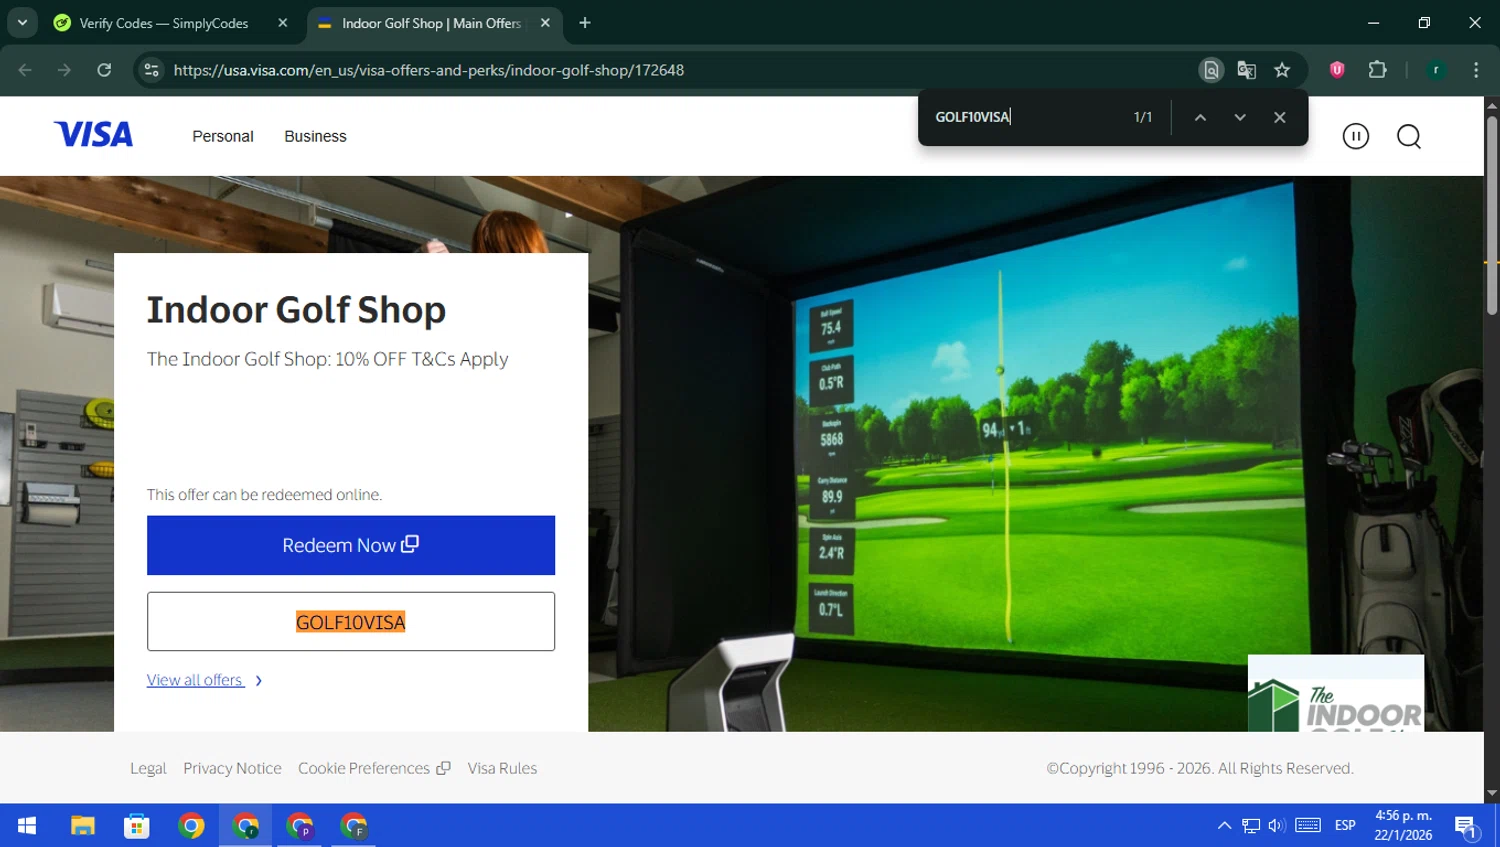Screen dimensions: 1500x847
Task: Open the first Chrome taskbar icon
Action: click(x=191, y=825)
